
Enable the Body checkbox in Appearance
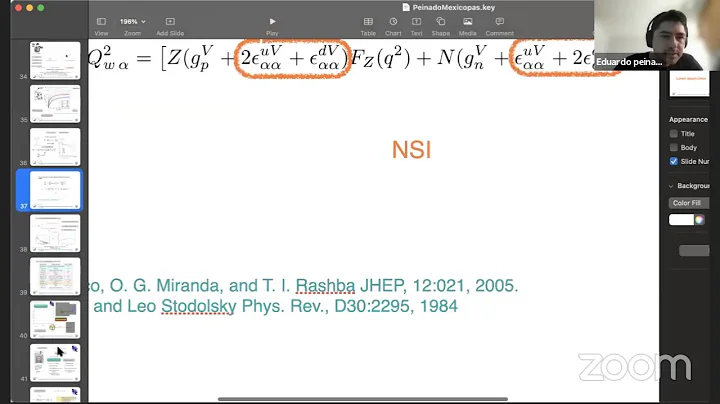click(x=674, y=147)
